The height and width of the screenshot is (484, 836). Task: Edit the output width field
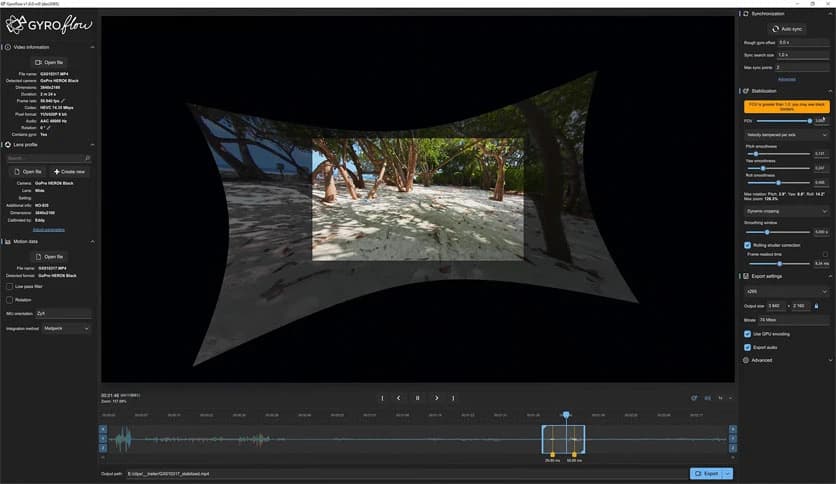click(777, 306)
